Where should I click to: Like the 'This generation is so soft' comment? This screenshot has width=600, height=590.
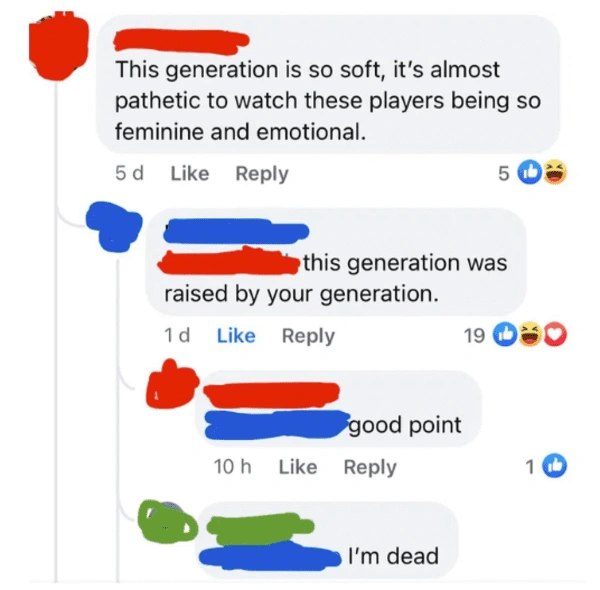coord(190,173)
